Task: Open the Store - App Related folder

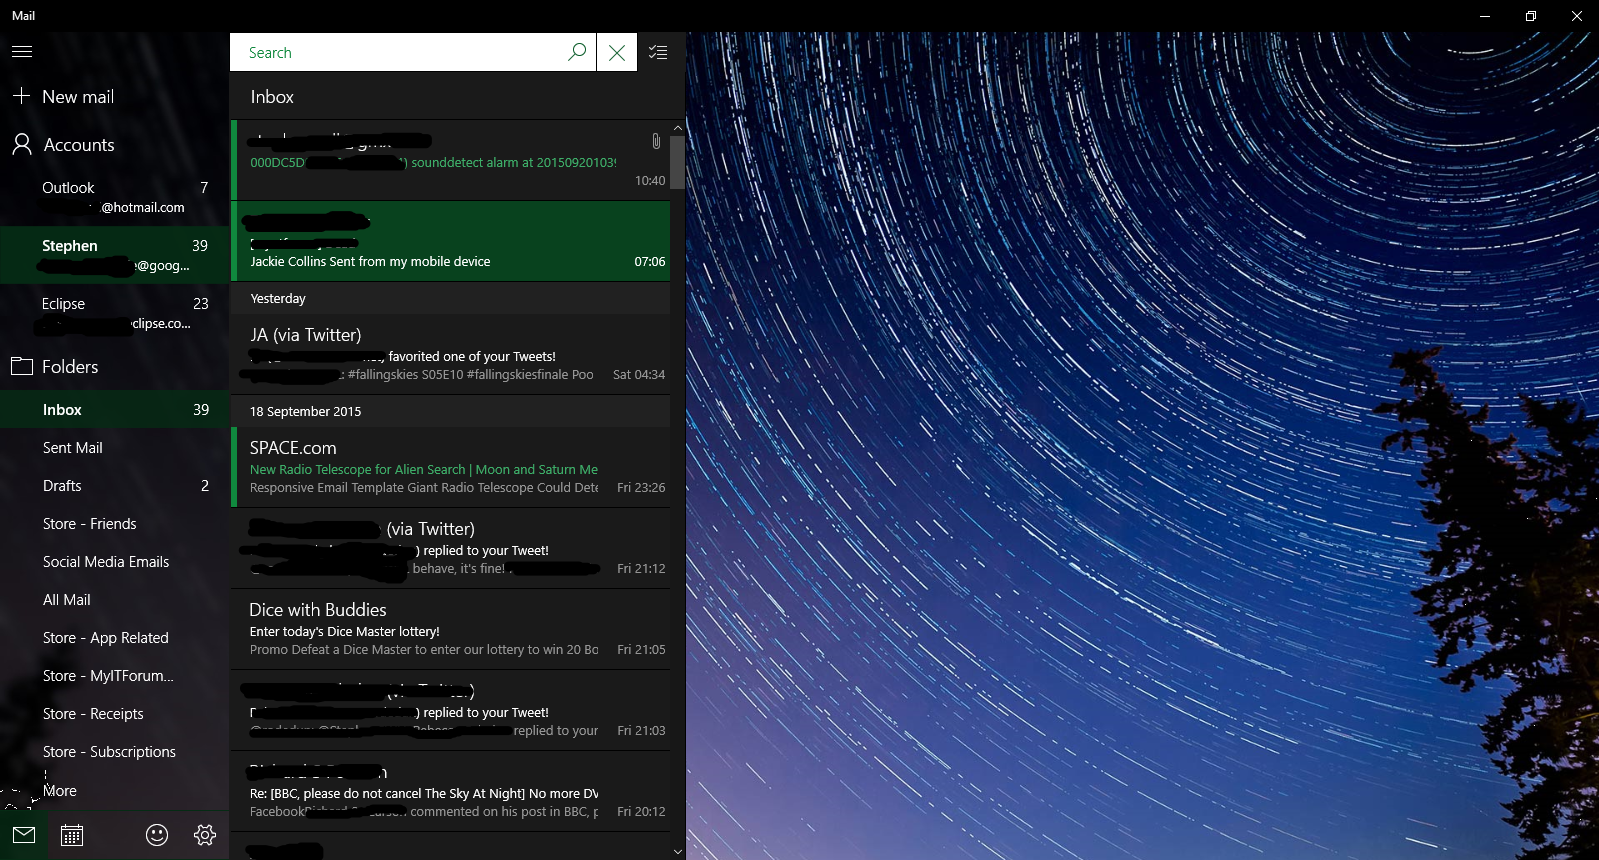Action: click(114, 638)
